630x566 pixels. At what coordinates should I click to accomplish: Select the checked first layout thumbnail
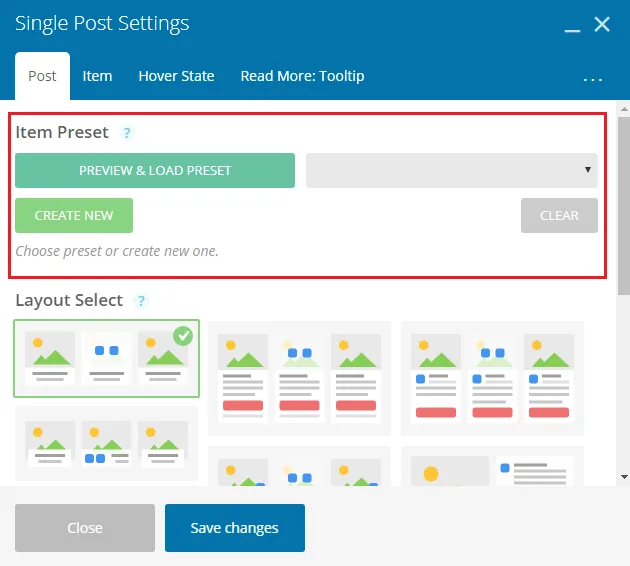click(106, 358)
